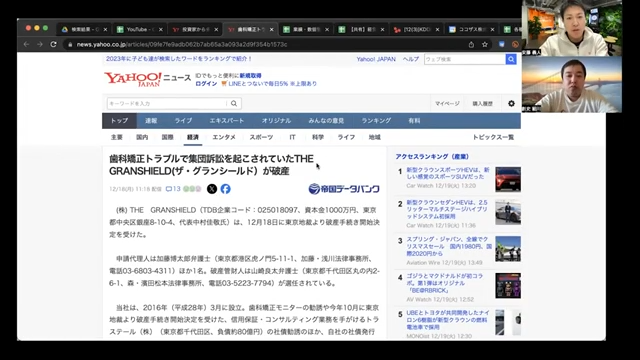Select オリジナル in the news navigation

click(x=276, y=121)
